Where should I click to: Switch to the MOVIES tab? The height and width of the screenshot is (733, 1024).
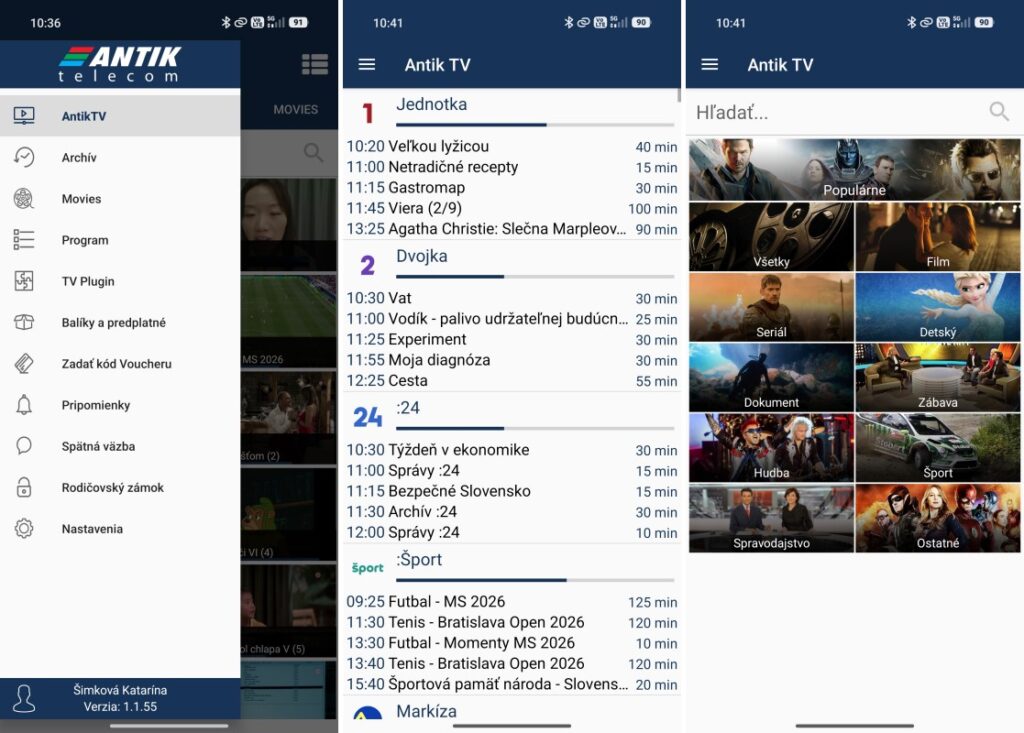[x=296, y=109]
